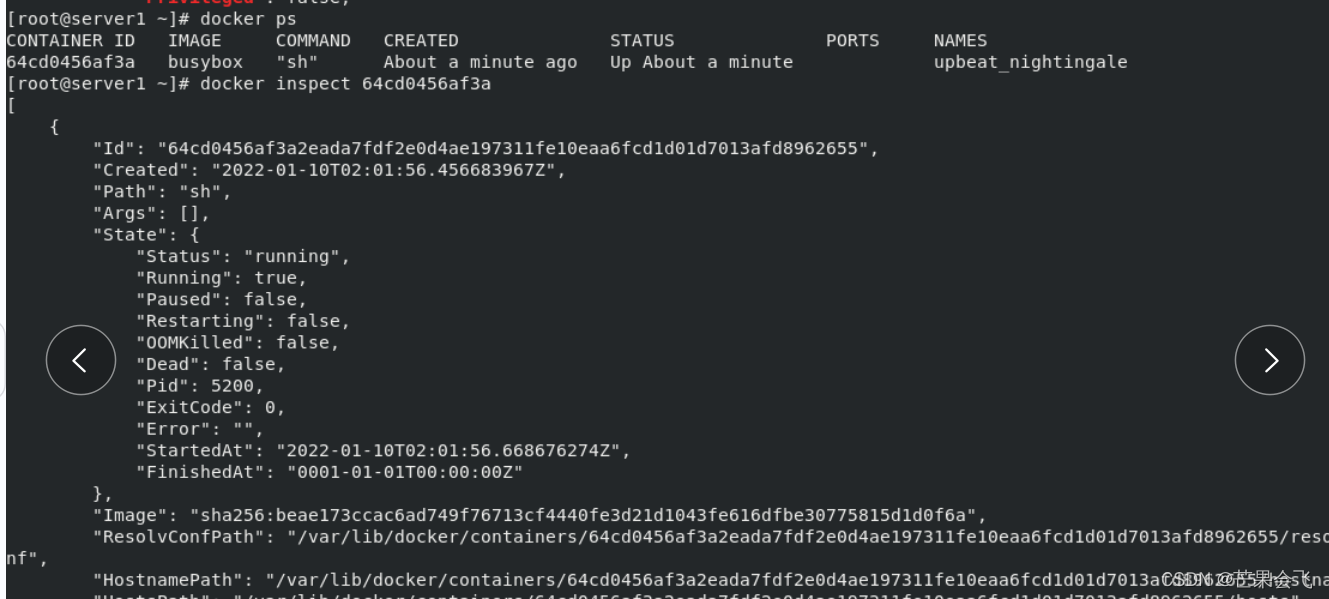Image resolution: width=1329 pixels, height=599 pixels.
Task: Click the "Created" timestamp line
Action: pyautogui.click(x=330, y=170)
